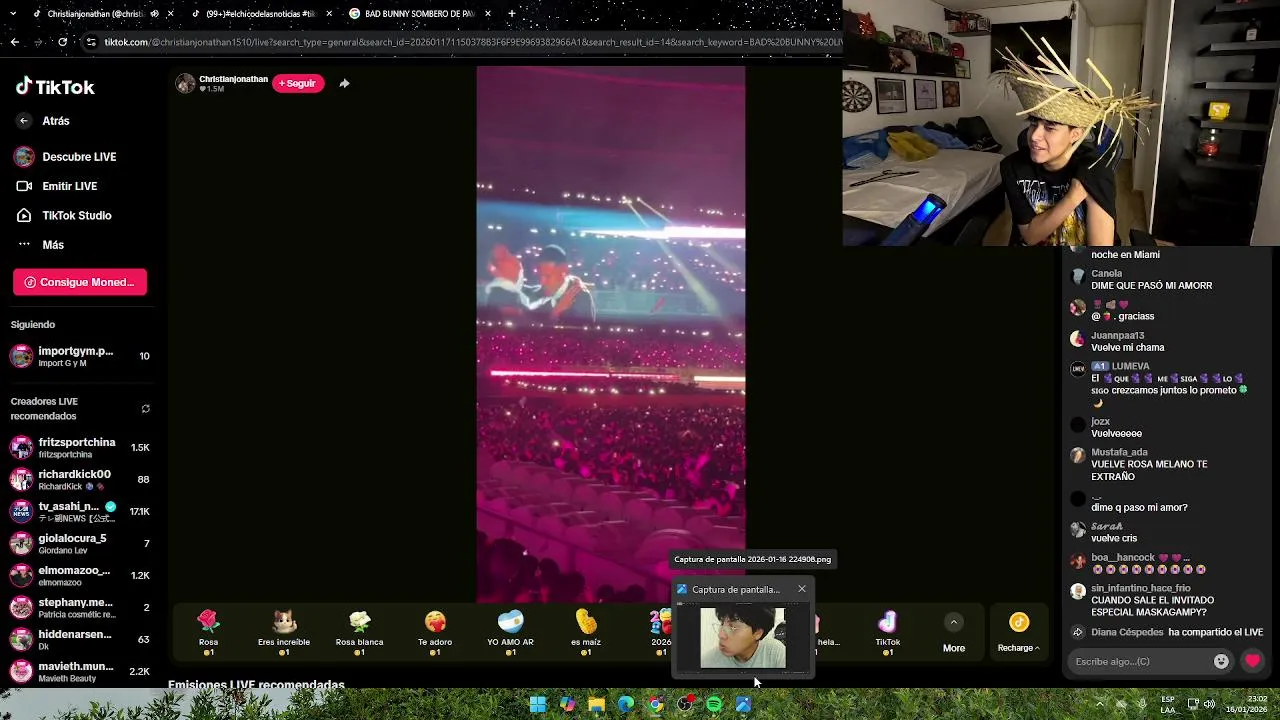The width and height of the screenshot is (1280, 720).
Task: Open fritzsportchina's LIVE stream
Action: [80, 448]
